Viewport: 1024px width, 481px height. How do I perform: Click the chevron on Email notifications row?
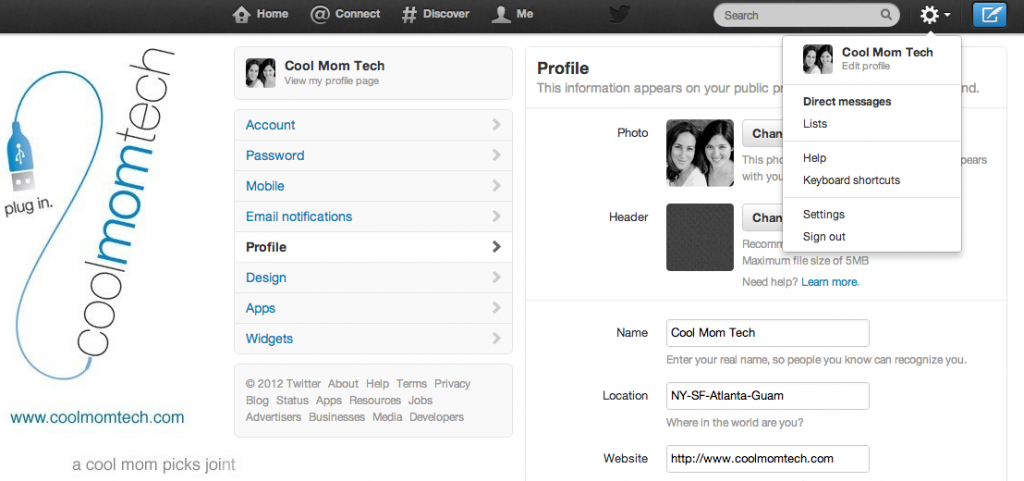tap(496, 216)
